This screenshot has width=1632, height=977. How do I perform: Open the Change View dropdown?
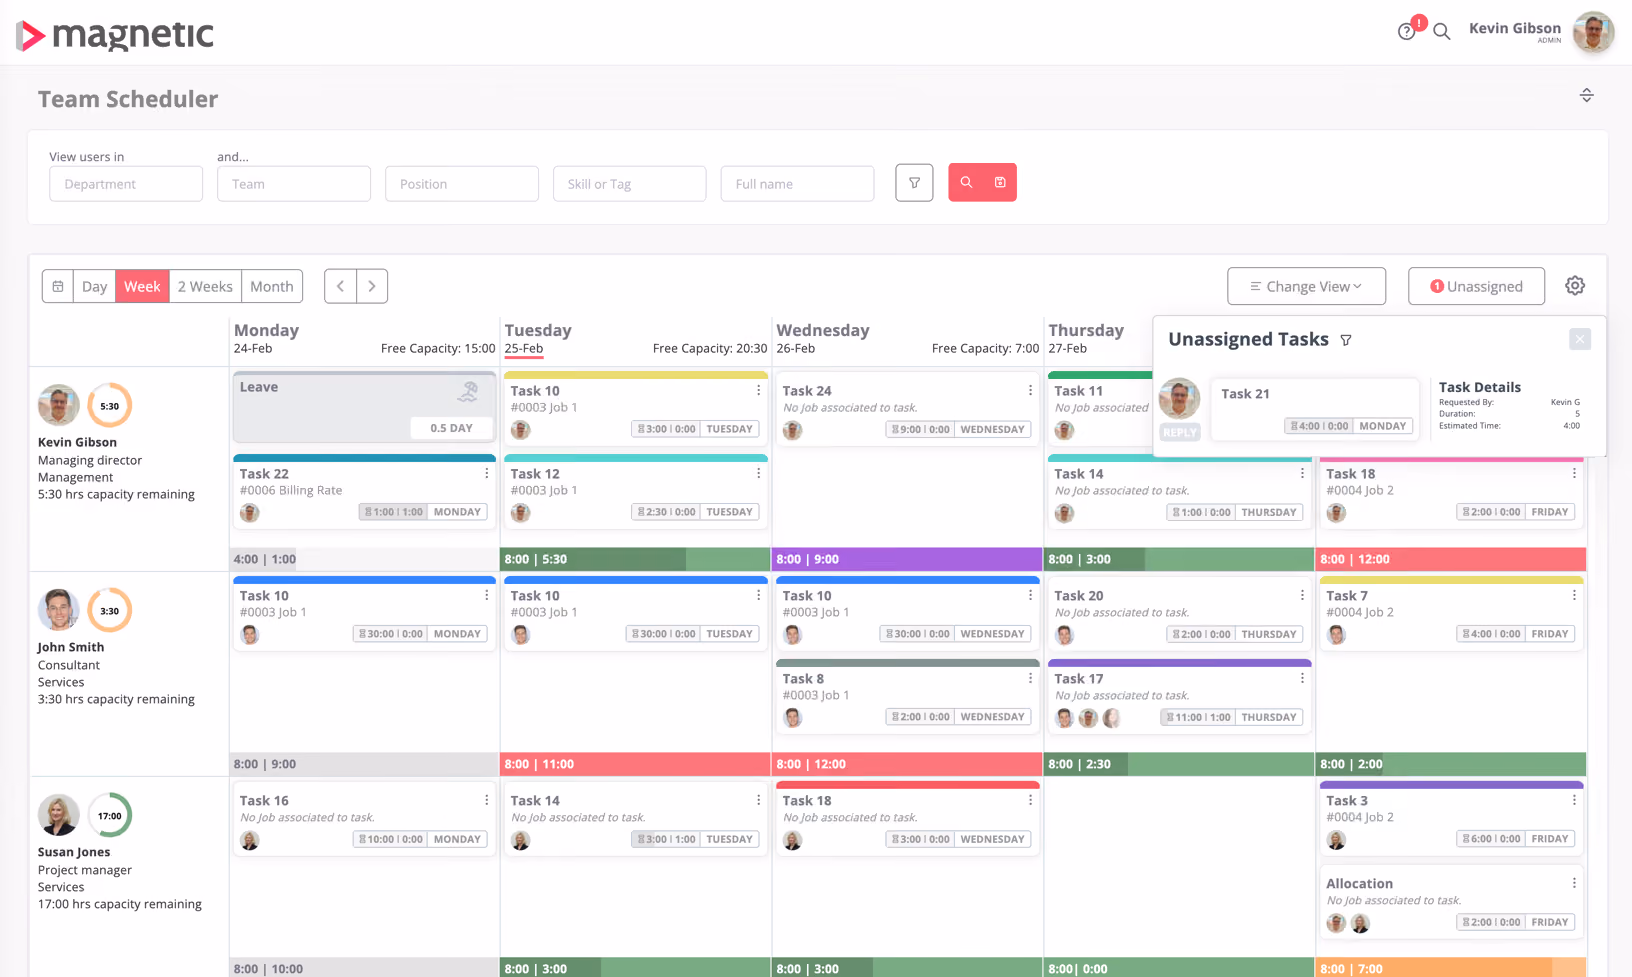(x=1306, y=286)
